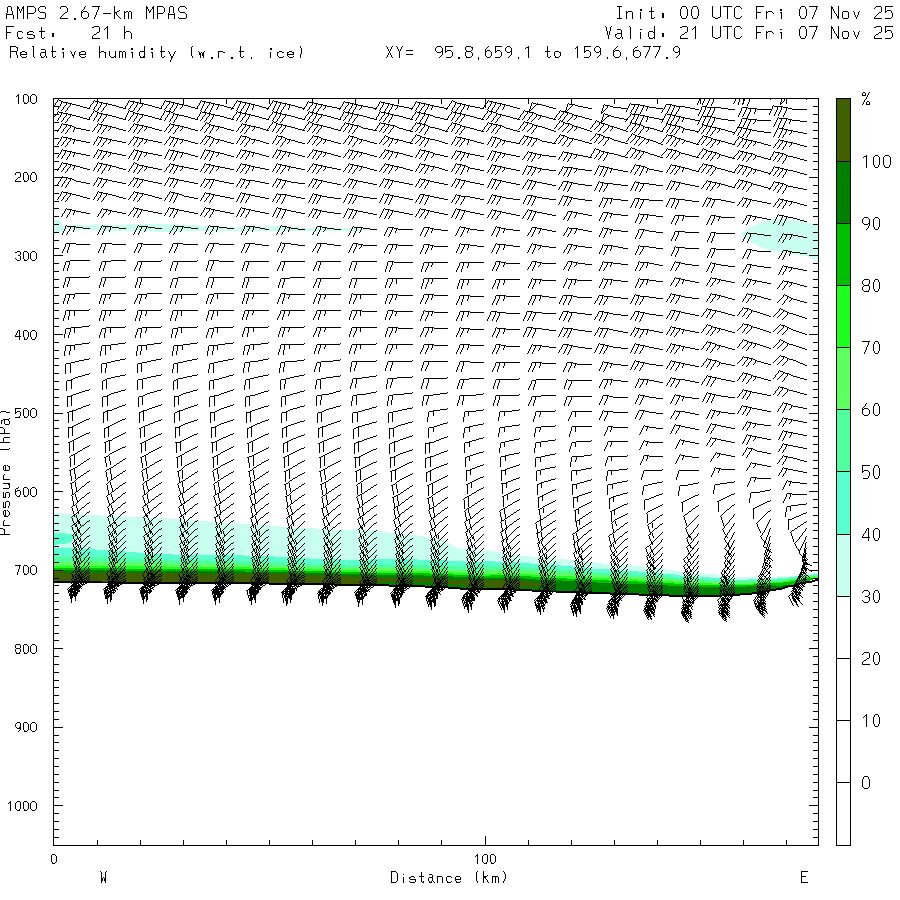The image size is (900, 900).
Task: Click the 300 hPa pressure axis label
Action: [26, 256]
